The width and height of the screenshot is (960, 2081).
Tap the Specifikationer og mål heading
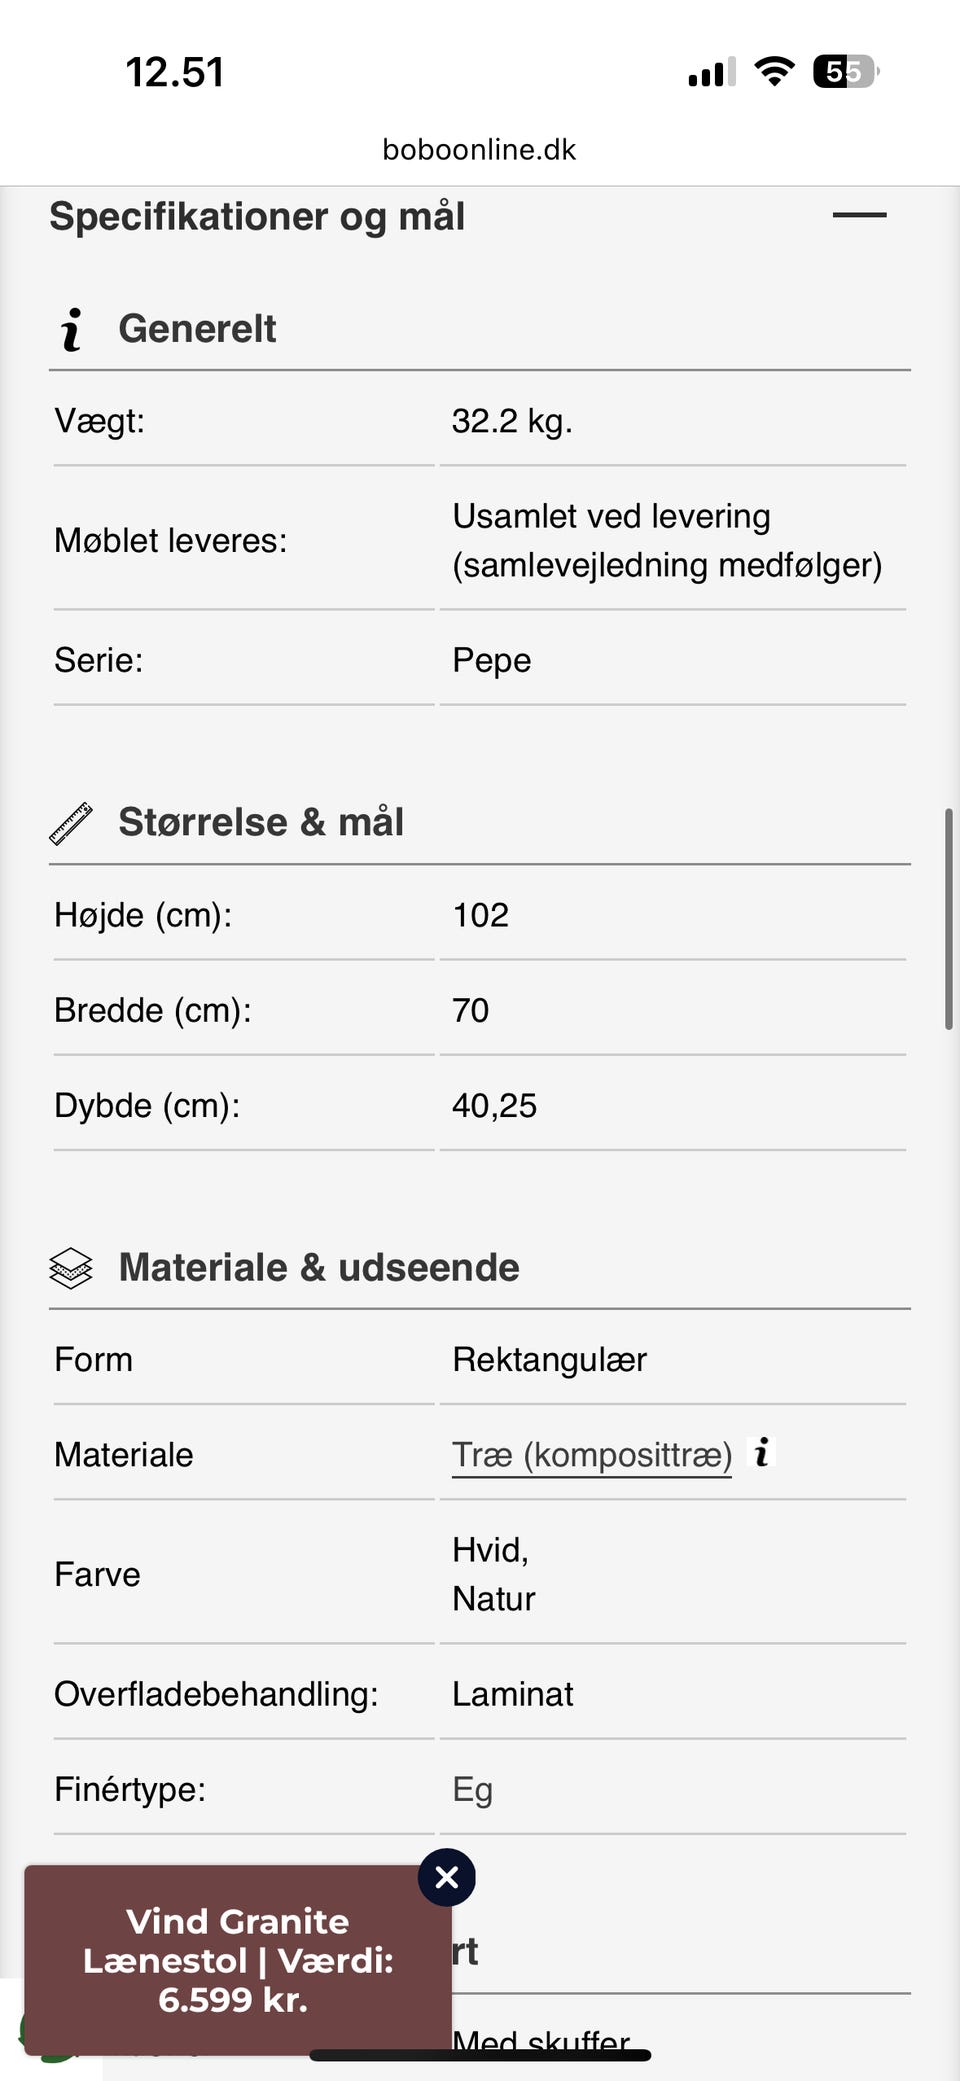(x=257, y=216)
